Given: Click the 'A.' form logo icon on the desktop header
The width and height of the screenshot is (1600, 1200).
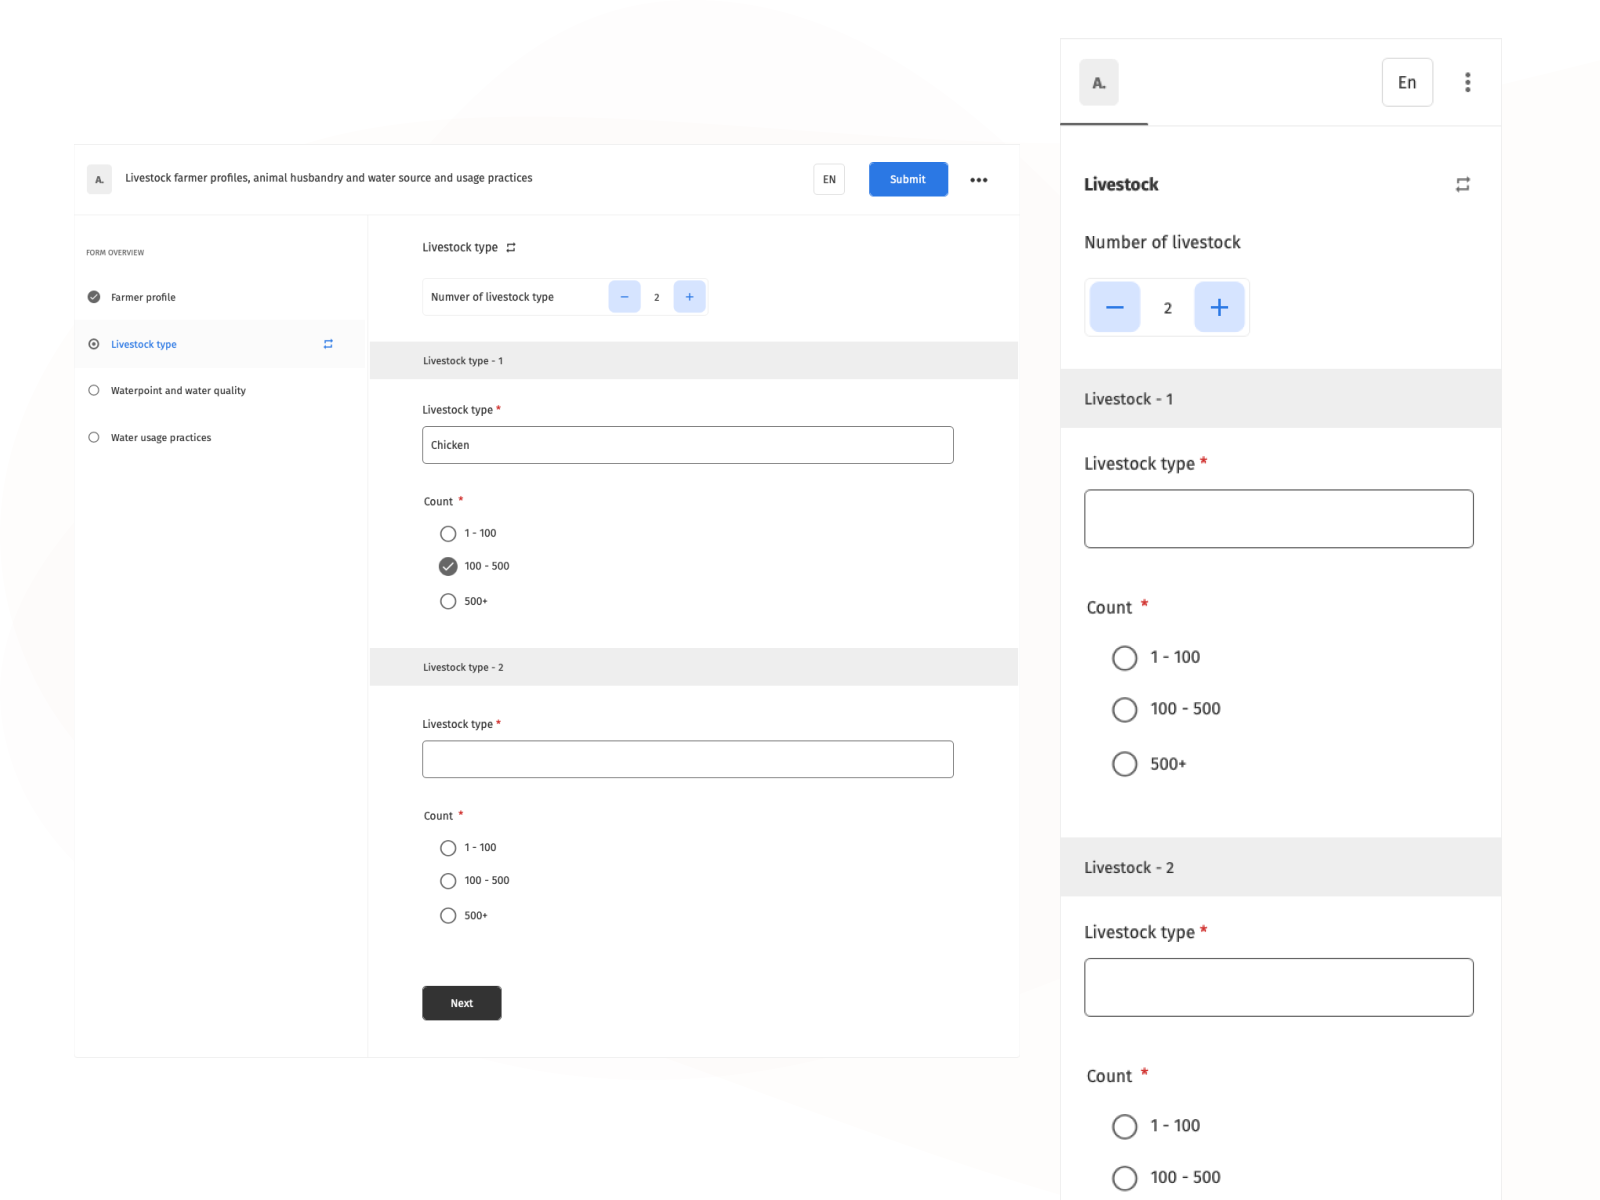Looking at the screenshot, I should pos(99,179).
